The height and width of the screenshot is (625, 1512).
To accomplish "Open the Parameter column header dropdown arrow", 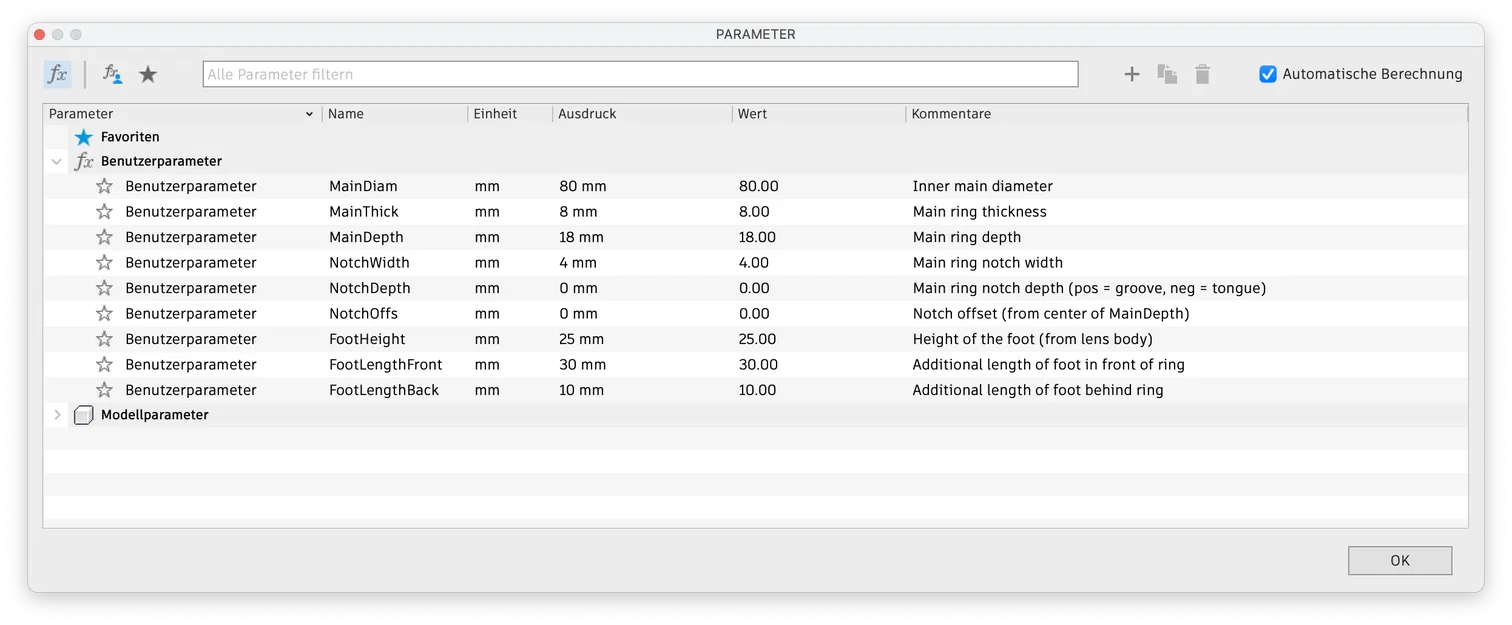I will click(309, 114).
